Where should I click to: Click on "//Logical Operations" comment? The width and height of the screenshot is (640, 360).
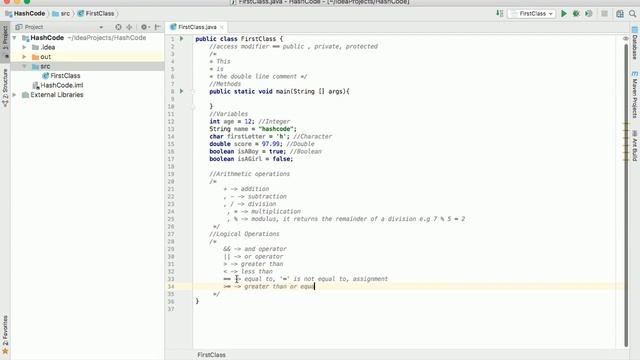pyautogui.click(x=244, y=234)
